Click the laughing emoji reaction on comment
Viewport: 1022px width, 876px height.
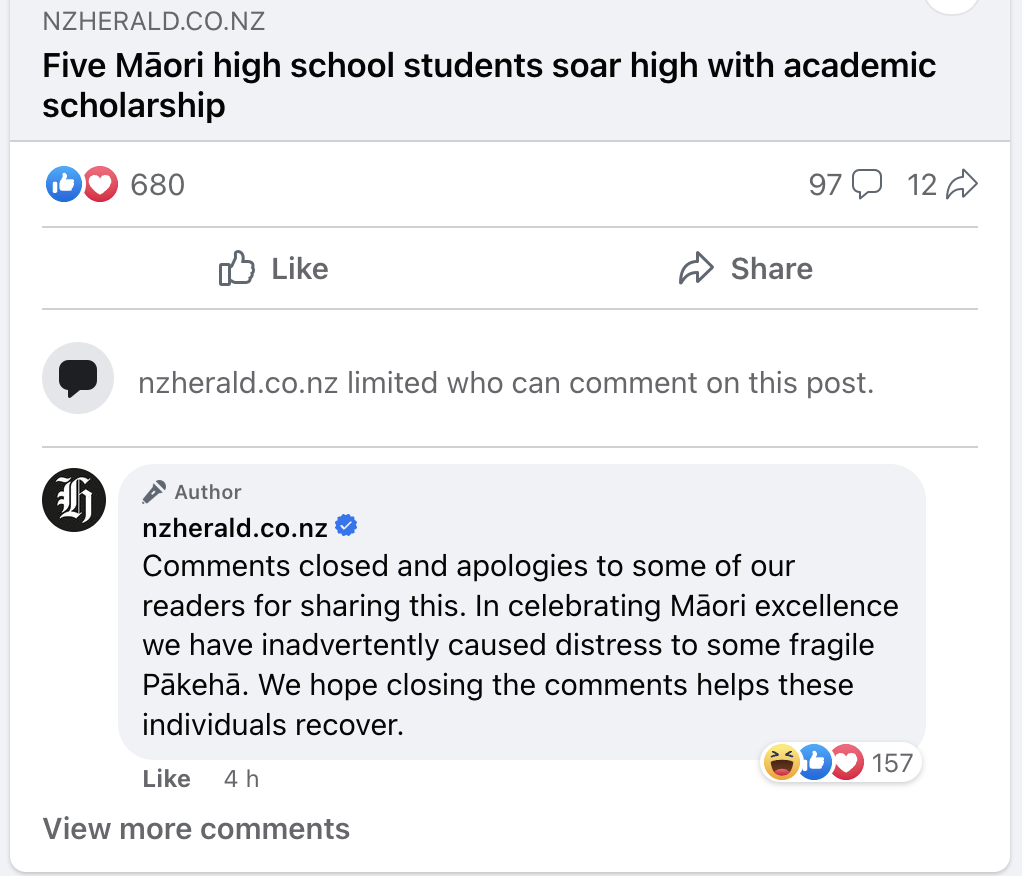coord(780,763)
